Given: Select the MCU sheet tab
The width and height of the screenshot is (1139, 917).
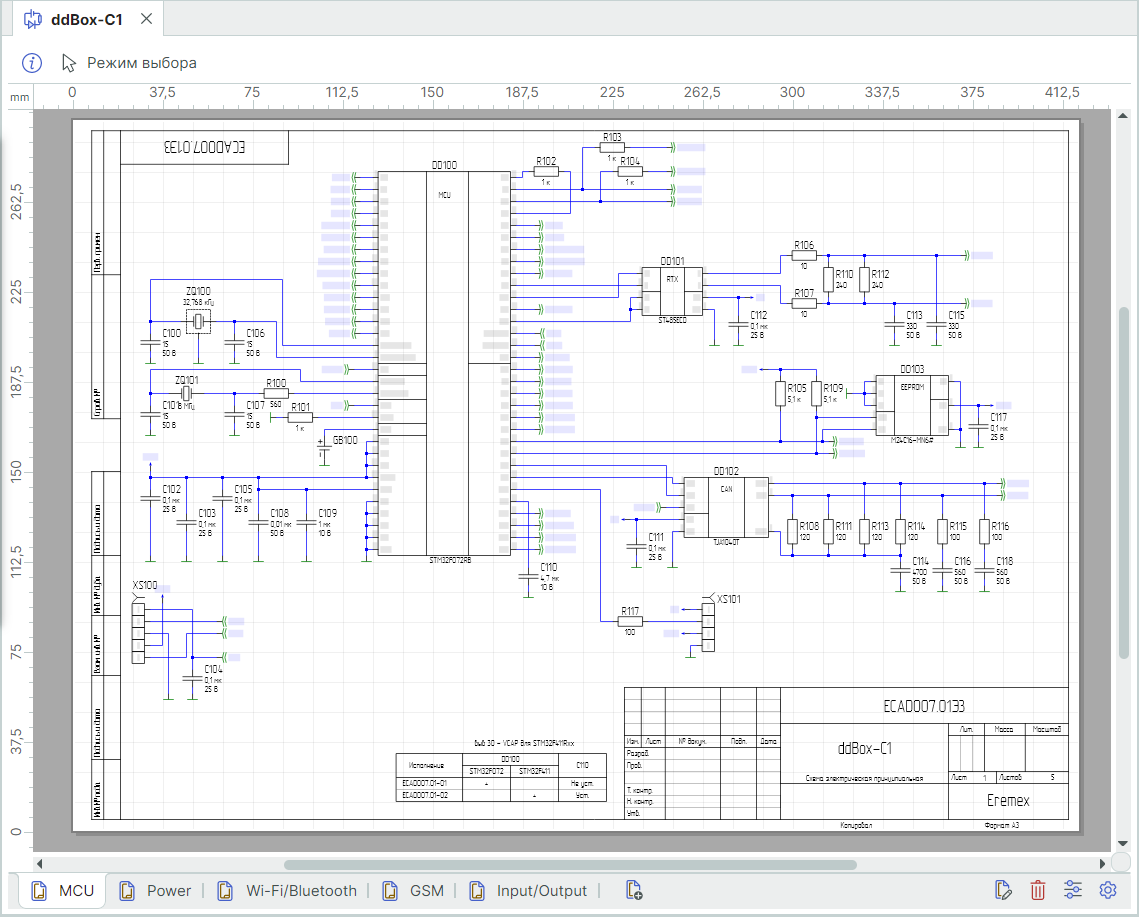Looking at the screenshot, I should click(x=63, y=890).
